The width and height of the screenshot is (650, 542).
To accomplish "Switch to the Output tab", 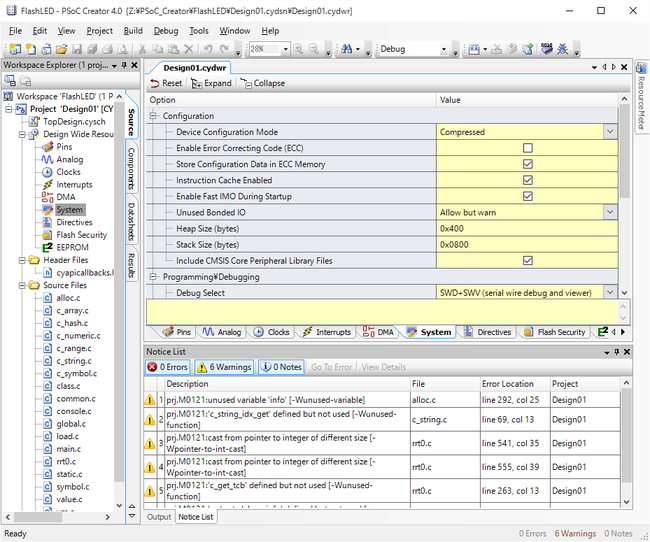I will coord(159,517).
